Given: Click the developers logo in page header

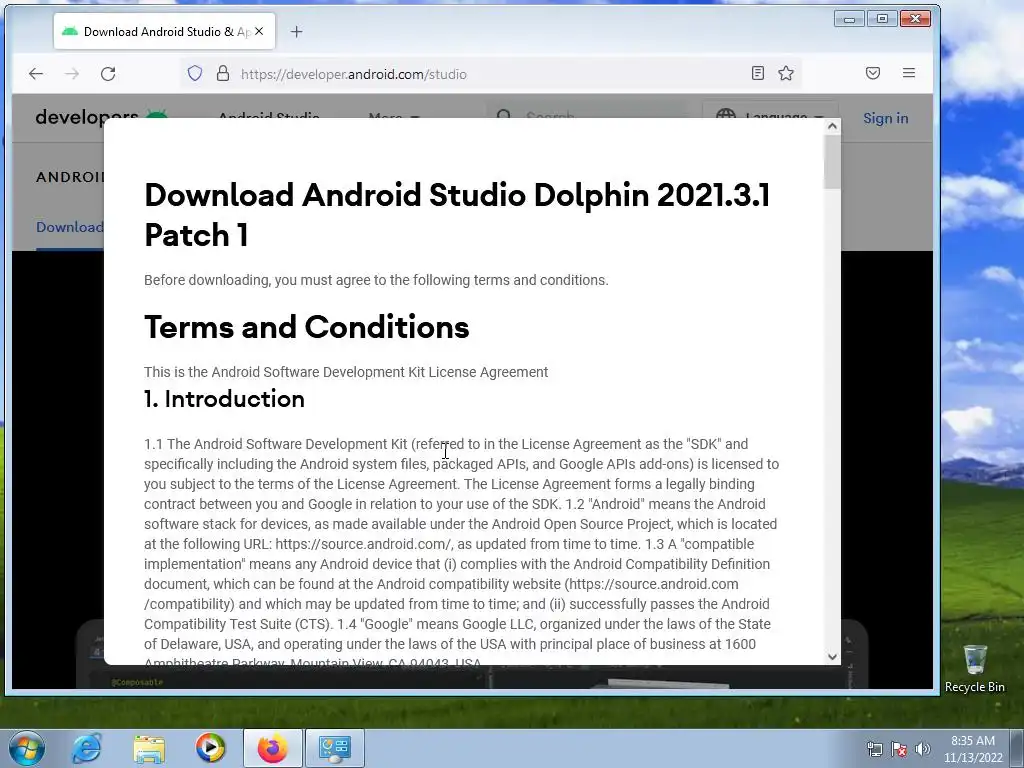Looking at the screenshot, I should (101, 117).
